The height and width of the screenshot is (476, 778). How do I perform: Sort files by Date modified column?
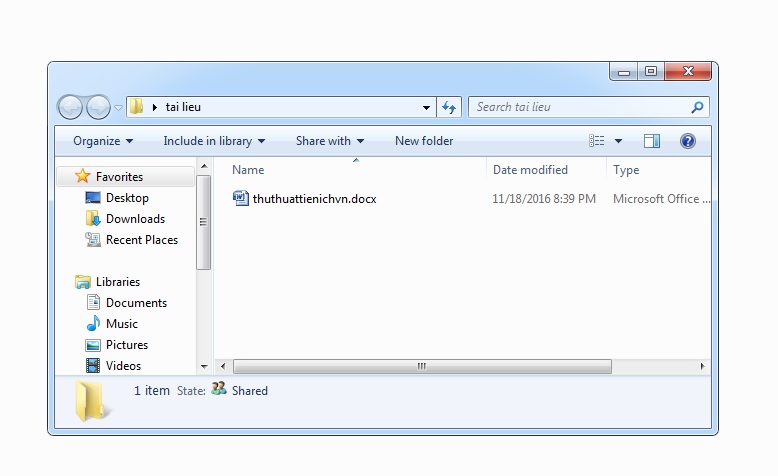coord(530,170)
